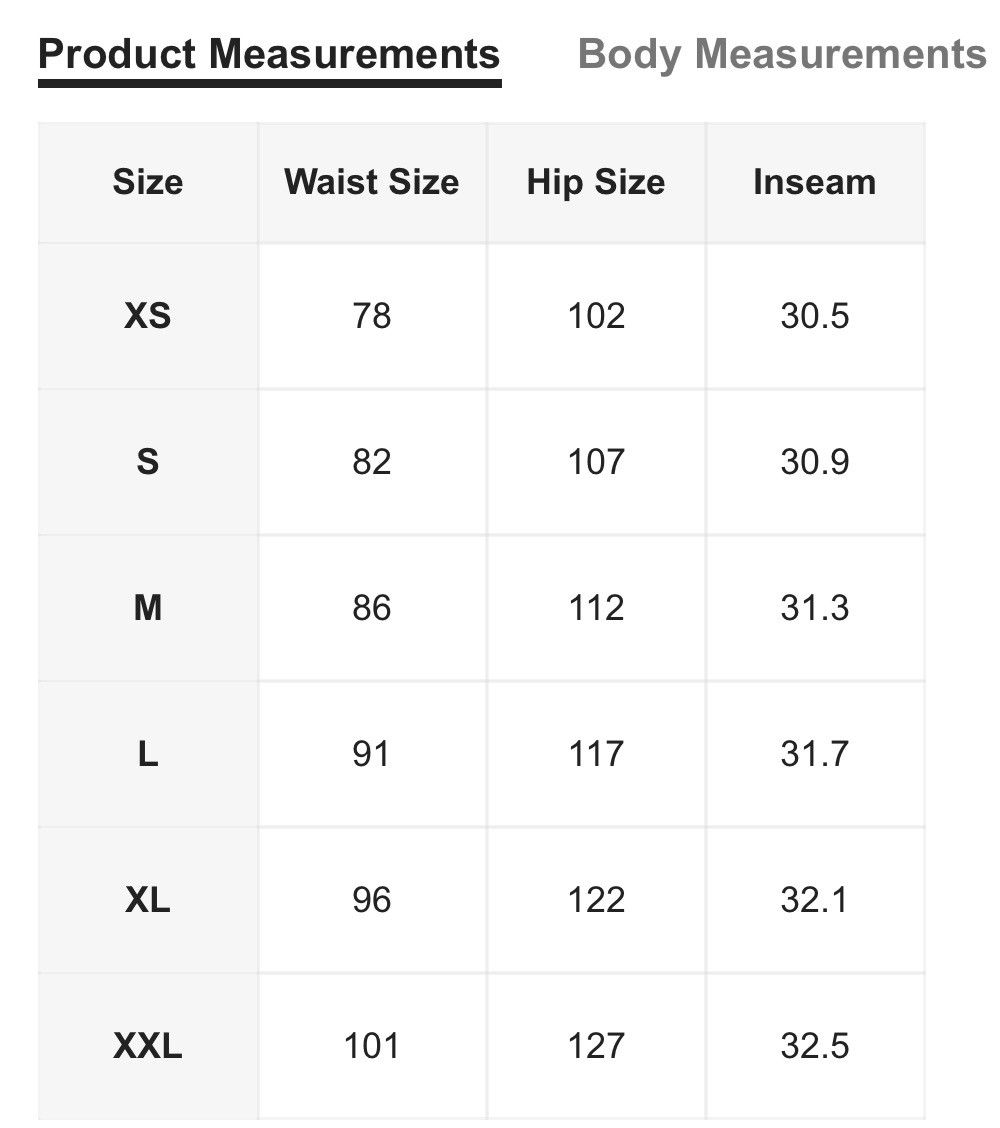Click the Waist Size column header
The image size is (1000, 1128).
pyautogui.click(x=371, y=182)
